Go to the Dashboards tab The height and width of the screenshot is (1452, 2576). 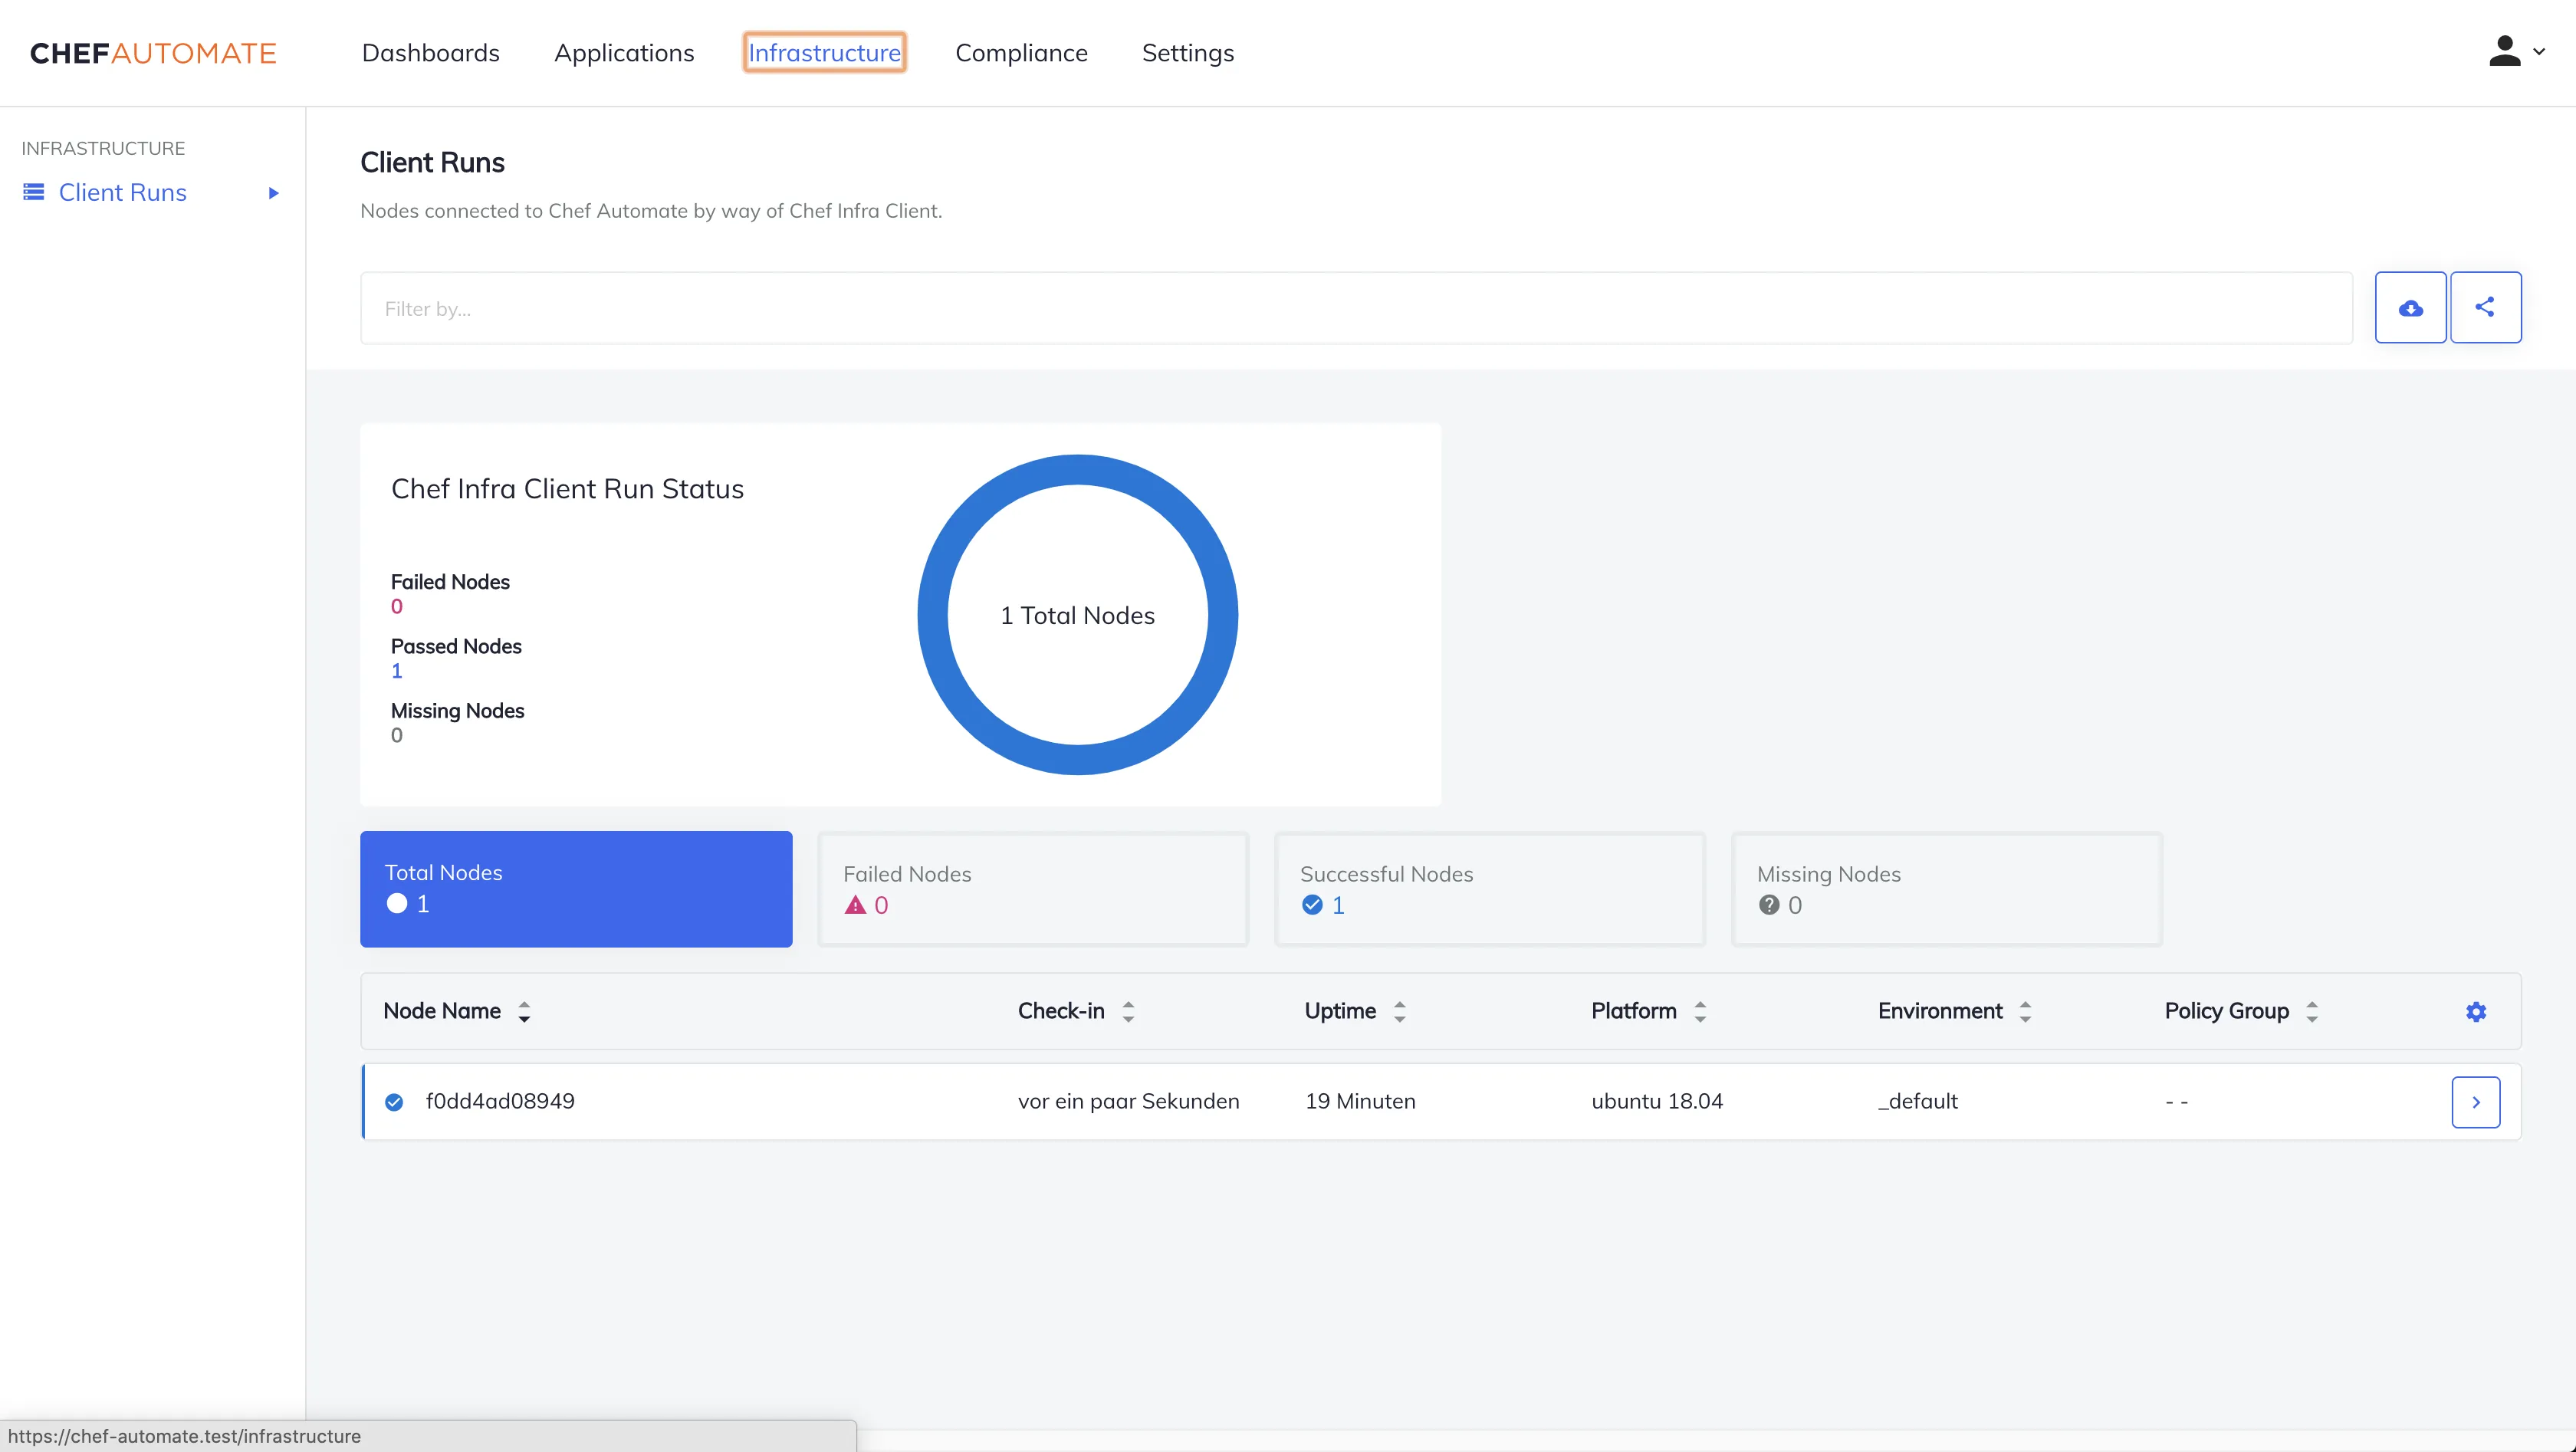tap(431, 53)
